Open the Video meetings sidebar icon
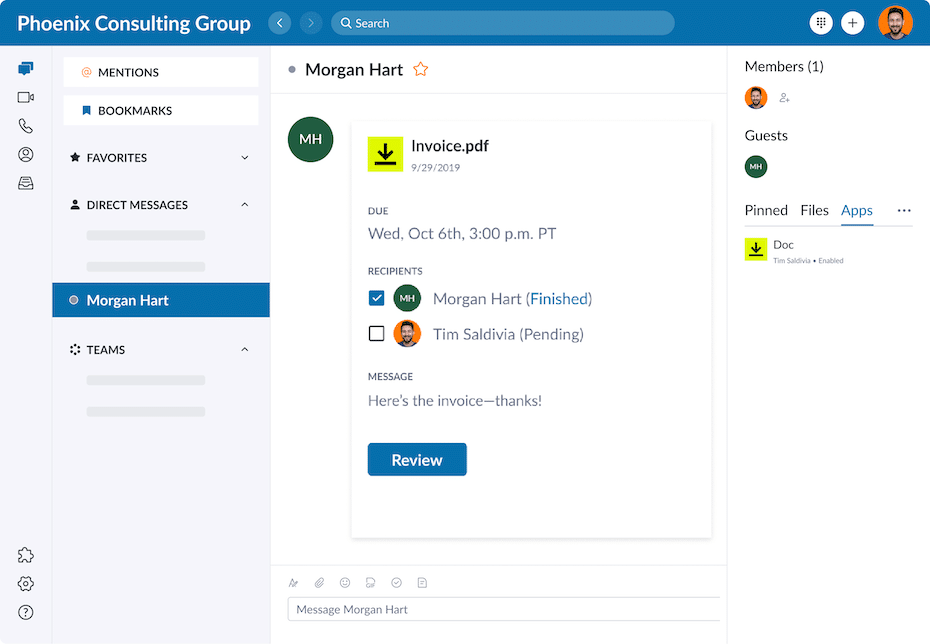Viewport: 930px width, 644px height. pos(26,97)
